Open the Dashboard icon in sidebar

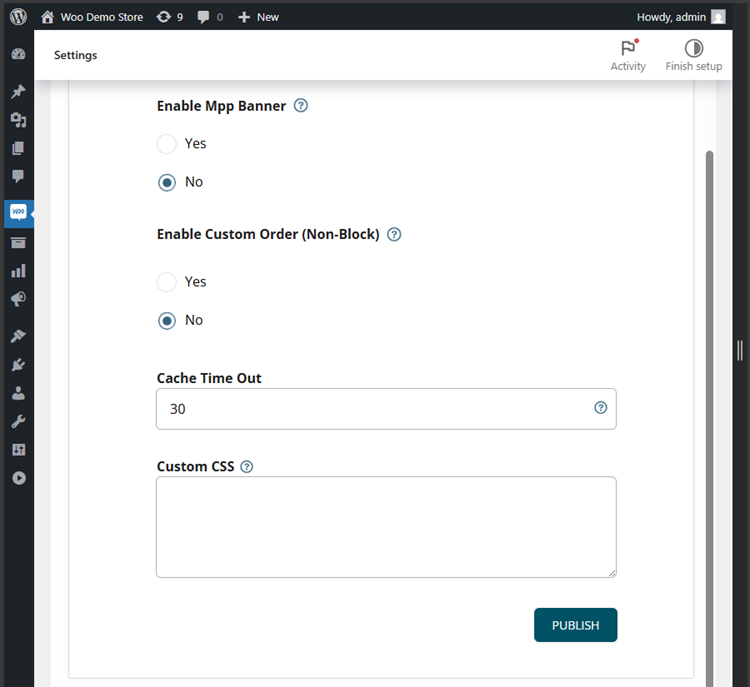pyautogui.click(x=18, y=54)
